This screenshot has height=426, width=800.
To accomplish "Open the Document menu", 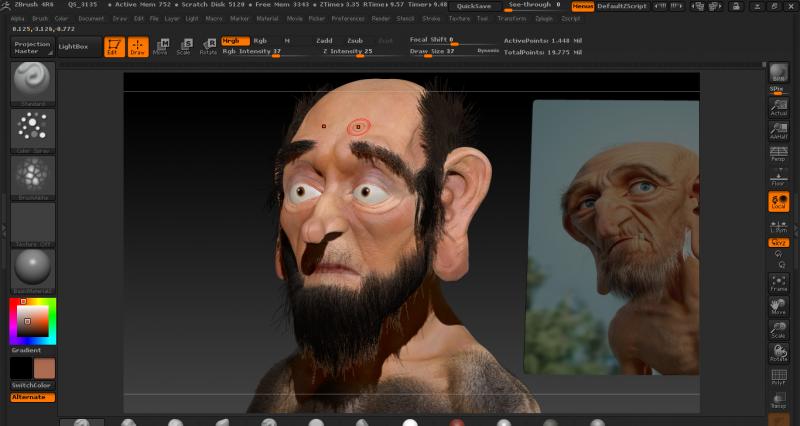I will (x=91, y=18).
